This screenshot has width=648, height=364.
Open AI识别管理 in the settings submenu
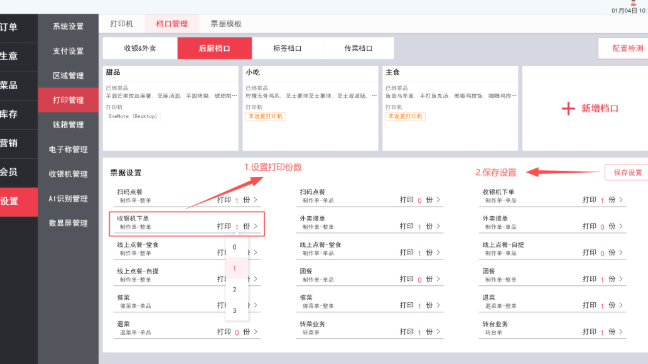pyautogui.click(x=68, y=199)
